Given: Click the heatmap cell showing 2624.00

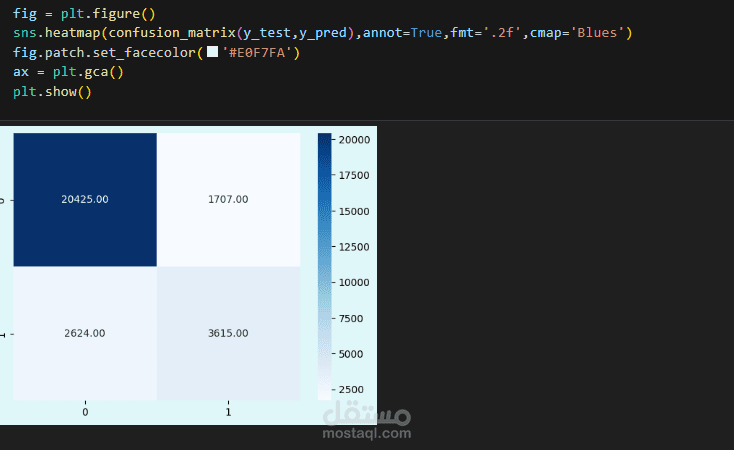Looking at the screenshot, I should [x=85, y=333].
